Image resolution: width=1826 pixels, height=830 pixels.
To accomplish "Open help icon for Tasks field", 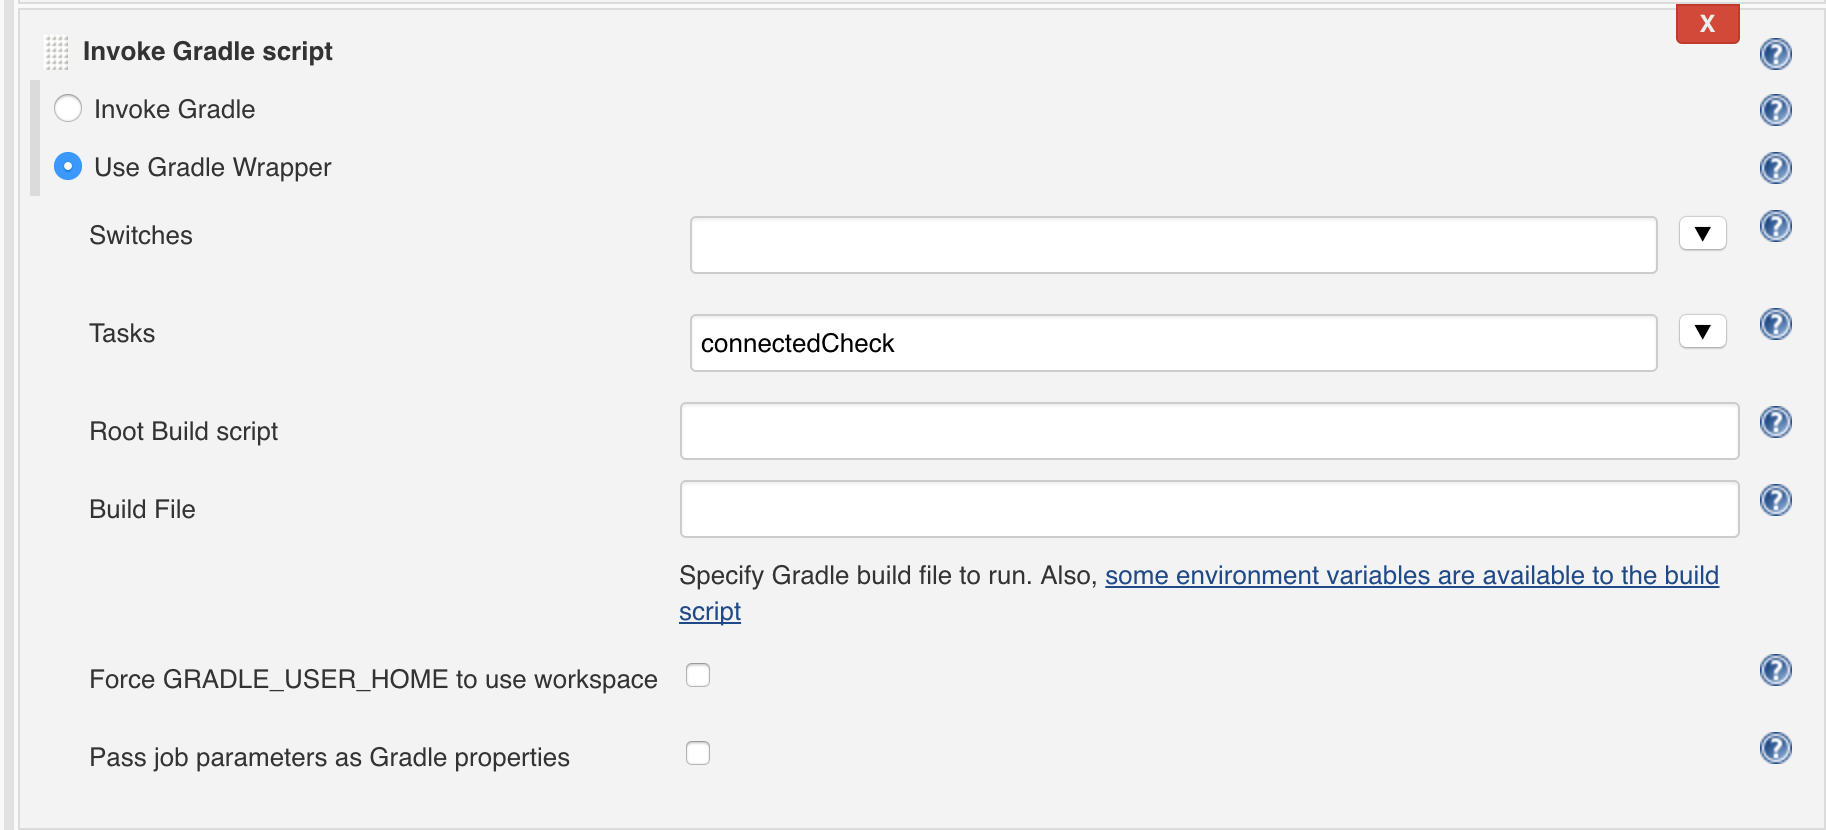I will 1775,324.
